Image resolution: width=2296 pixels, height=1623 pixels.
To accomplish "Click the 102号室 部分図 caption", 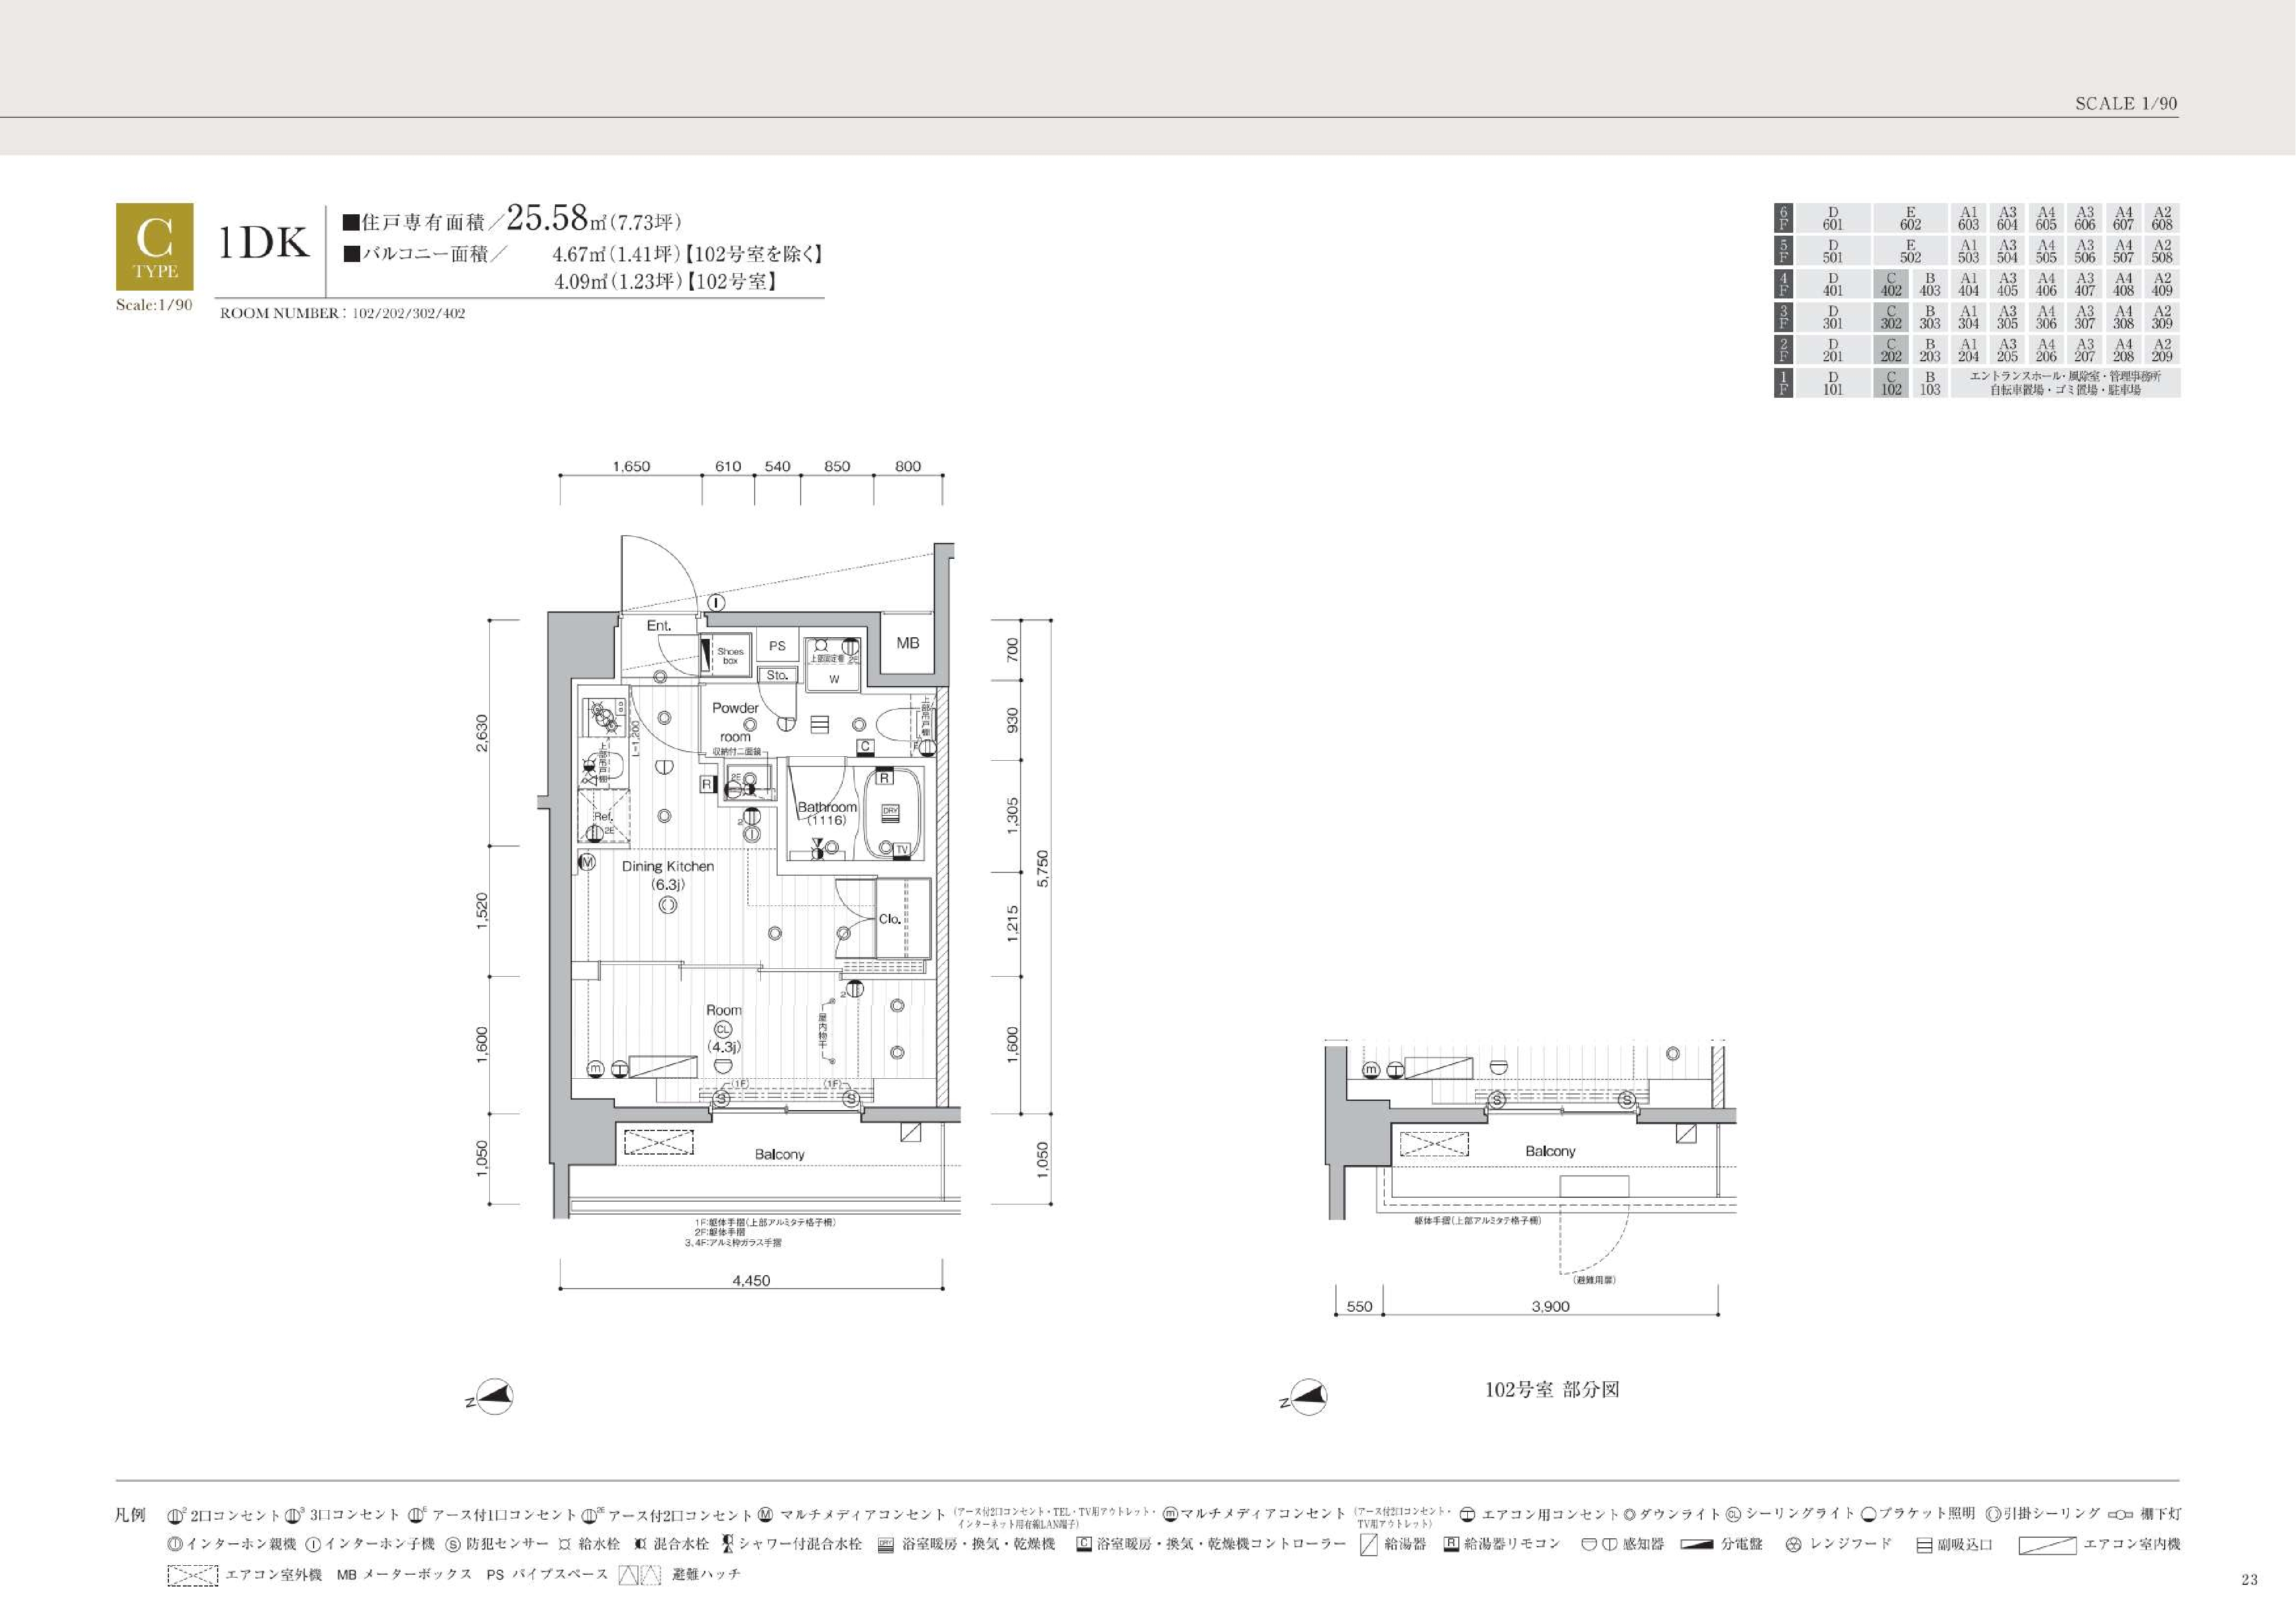I will pos(1551,1390).
